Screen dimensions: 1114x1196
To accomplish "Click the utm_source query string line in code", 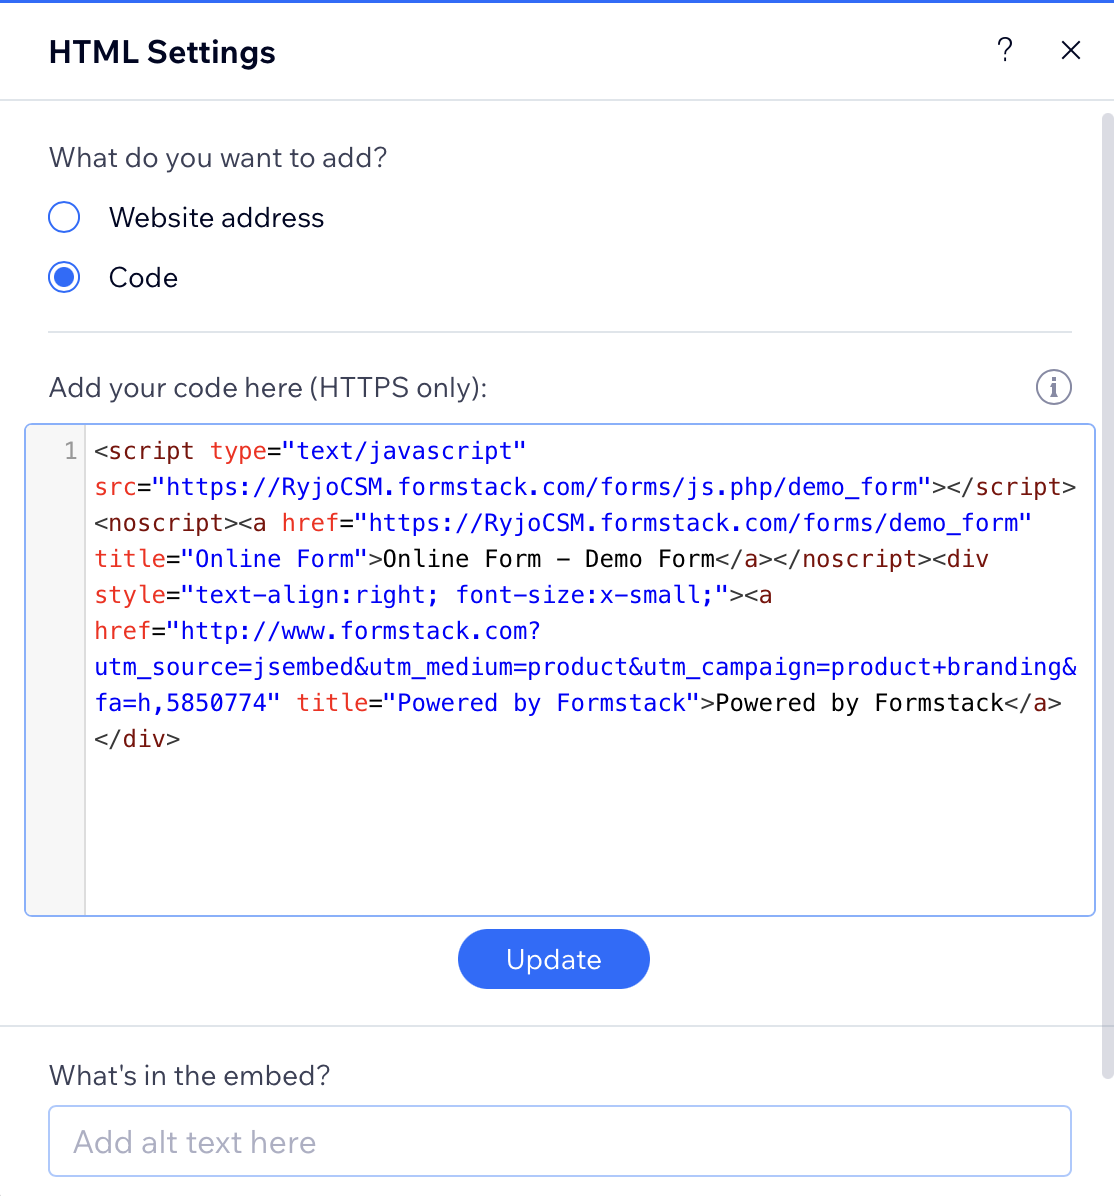I will click(x=585, y=667).
